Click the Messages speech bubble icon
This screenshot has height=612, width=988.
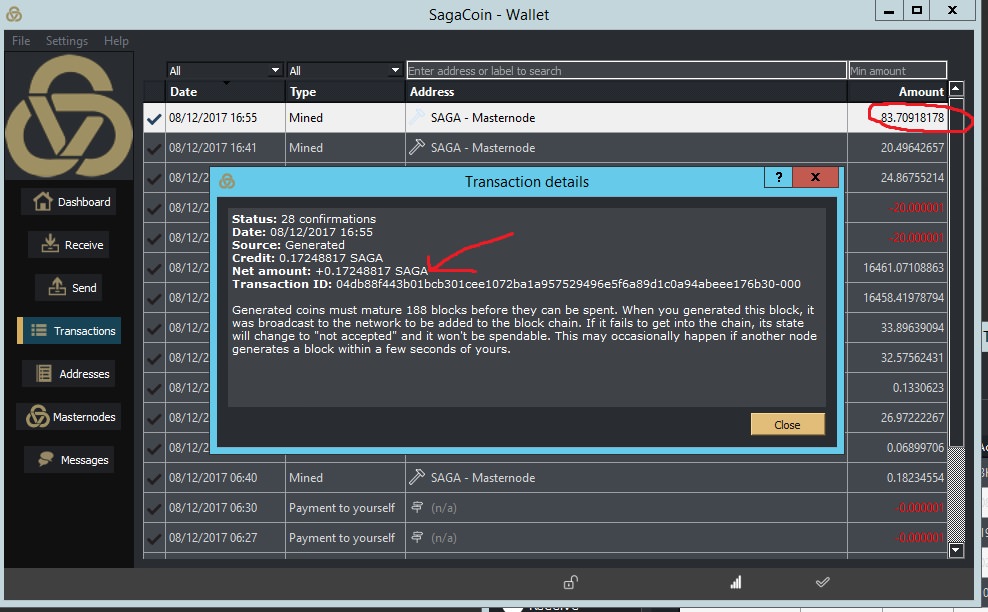45,459
